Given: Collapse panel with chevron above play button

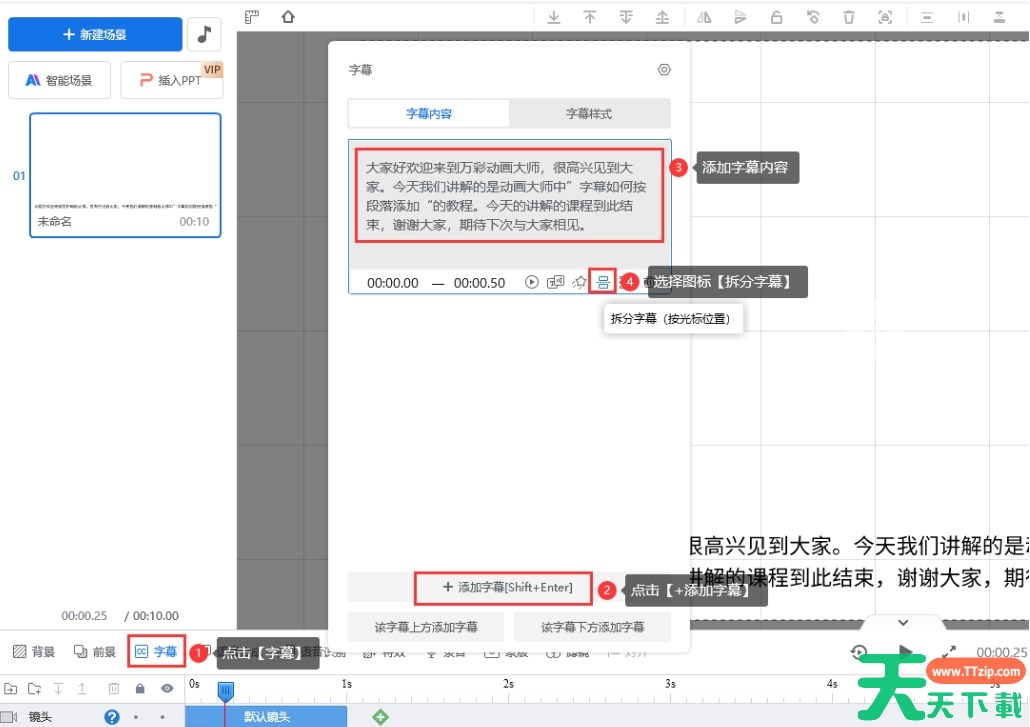Looking at the screenshot, I should [901, 623].
